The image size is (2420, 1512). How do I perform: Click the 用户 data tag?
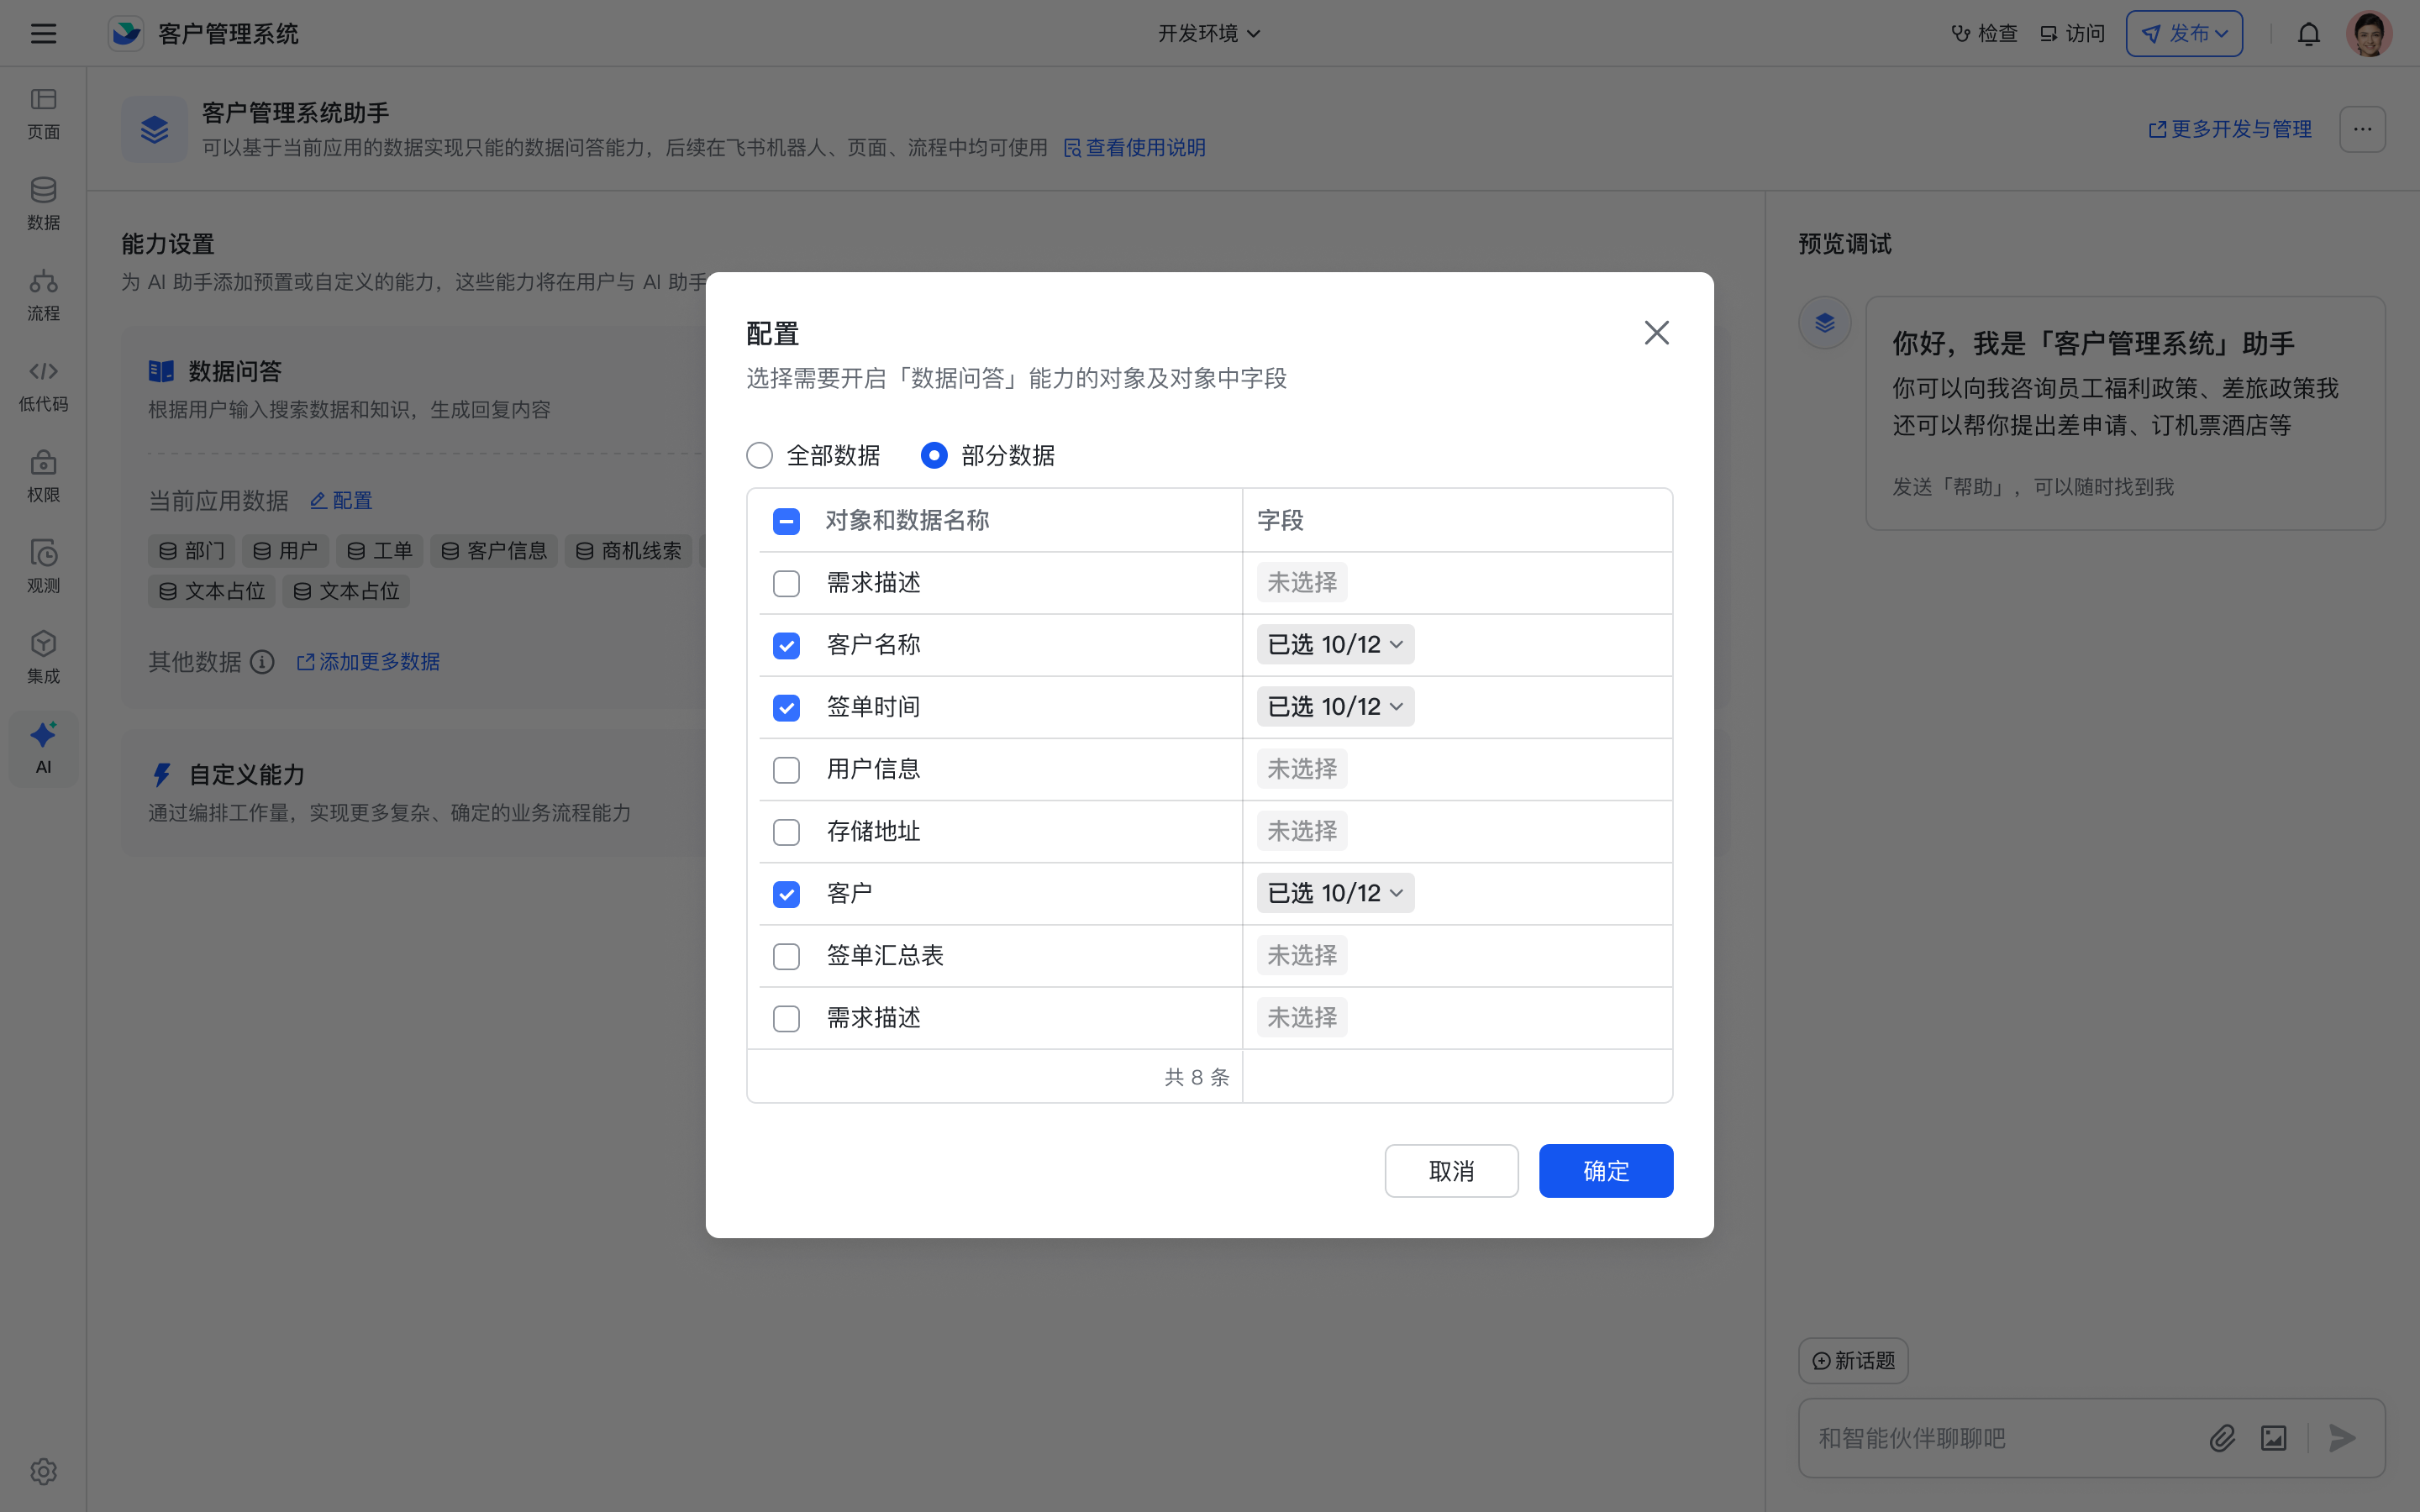coord(285,551)
